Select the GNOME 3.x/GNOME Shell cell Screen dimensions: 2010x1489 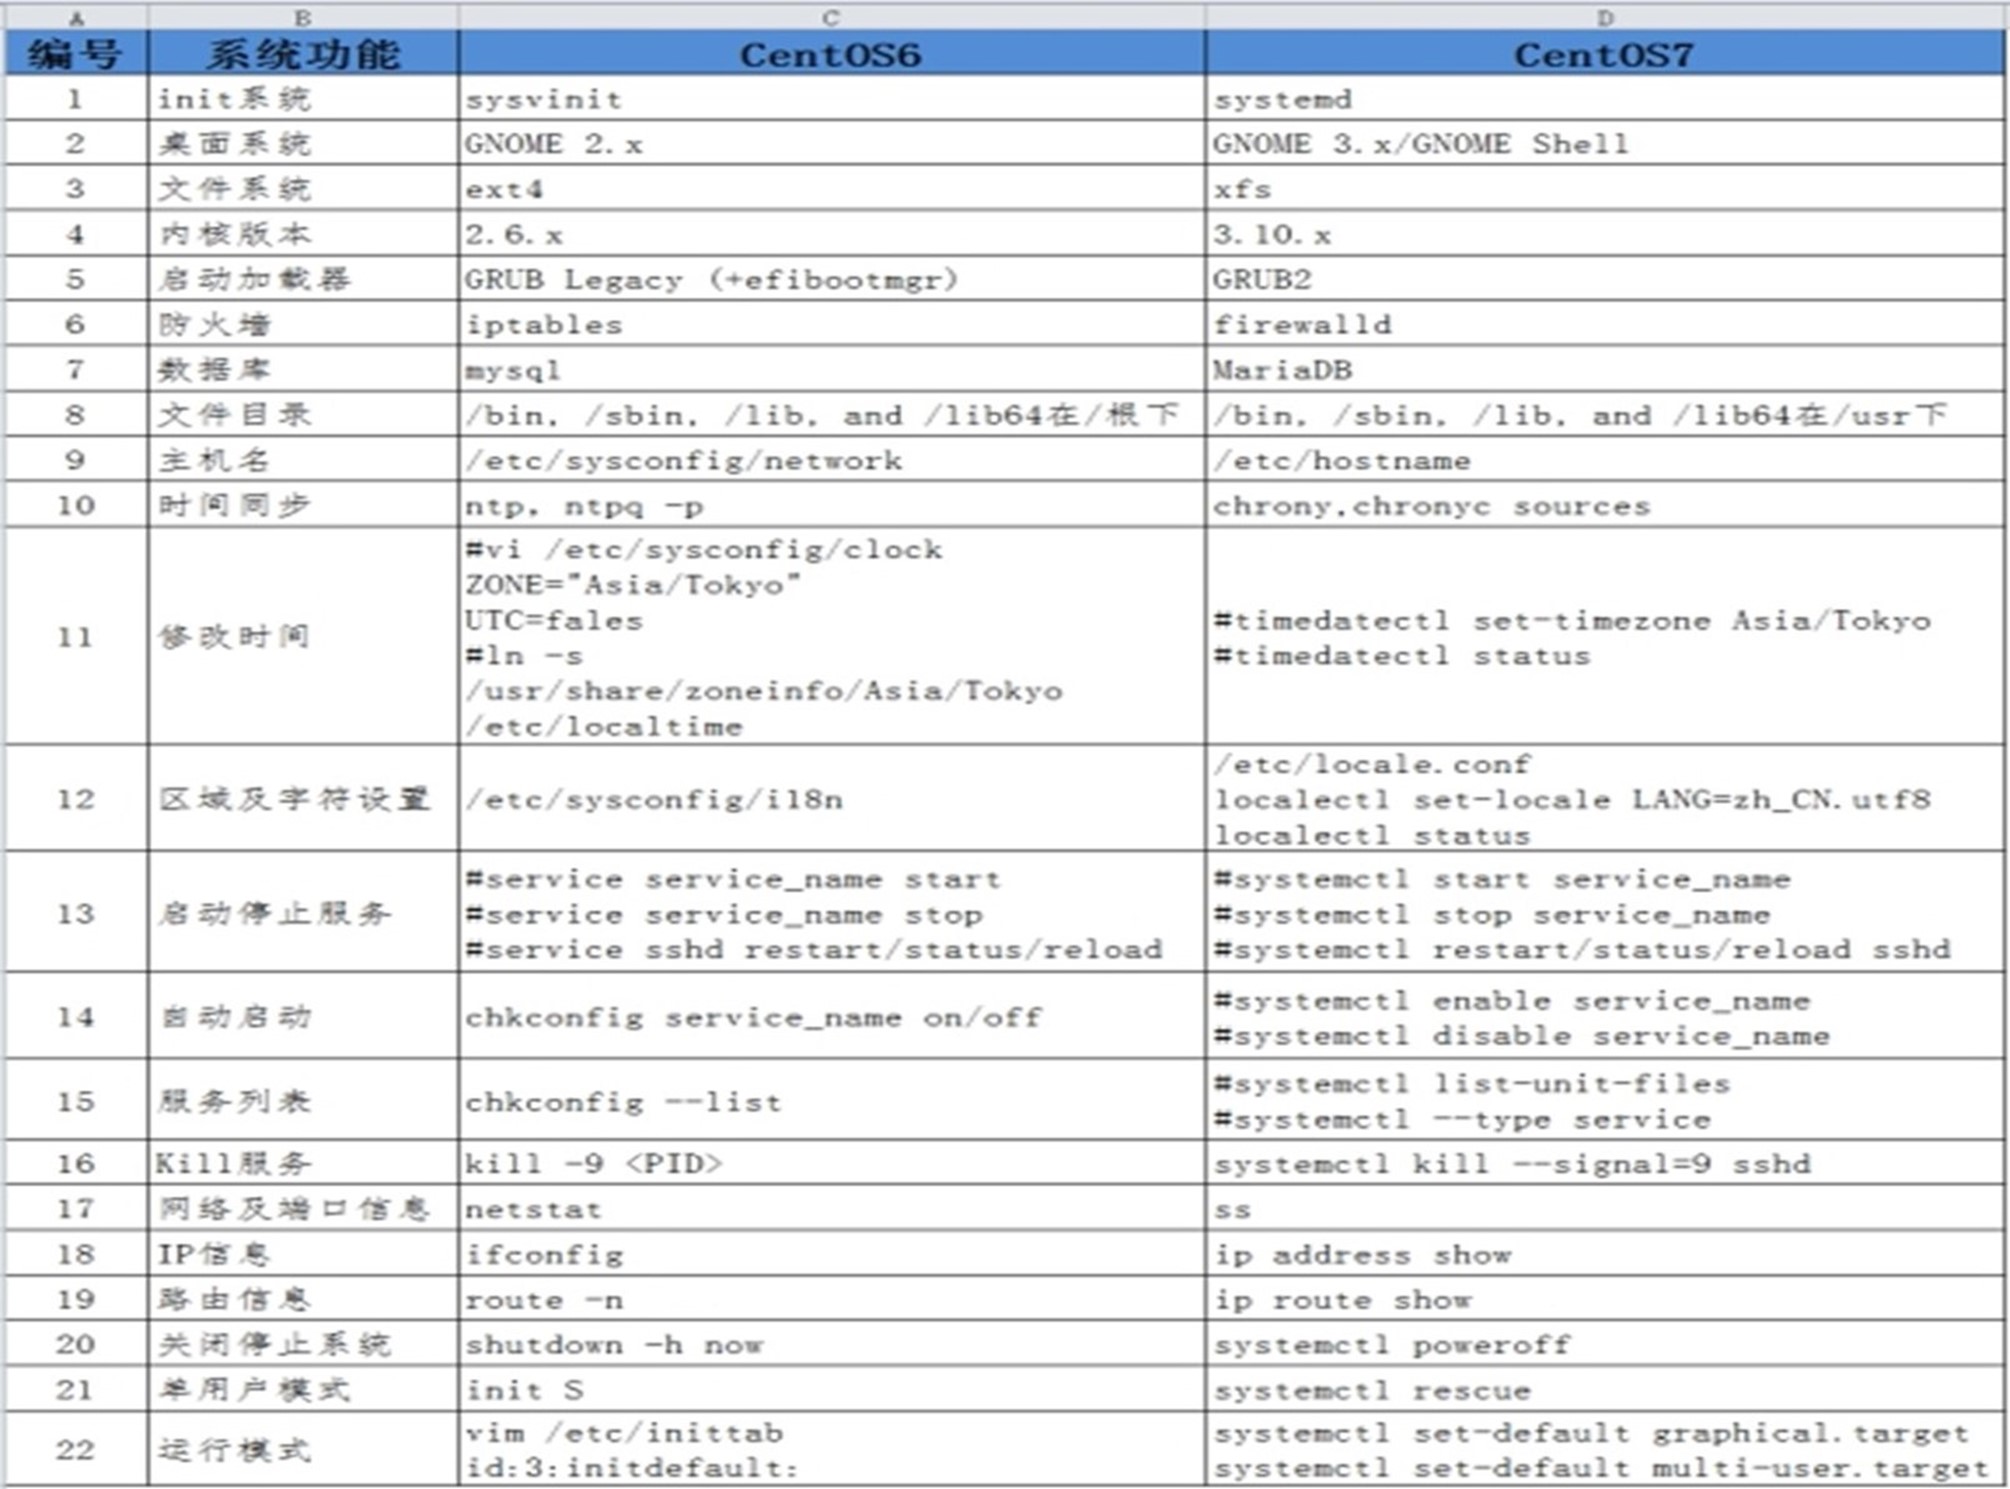pyautogui.click(x=1605, y=144)
